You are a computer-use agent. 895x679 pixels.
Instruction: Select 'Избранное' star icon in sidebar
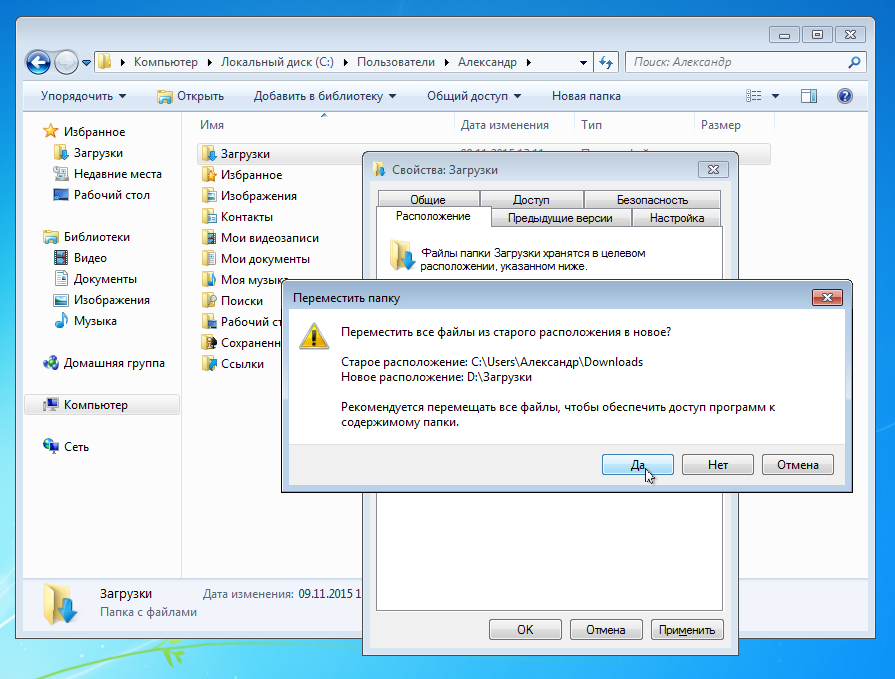[x=51, y=131]
